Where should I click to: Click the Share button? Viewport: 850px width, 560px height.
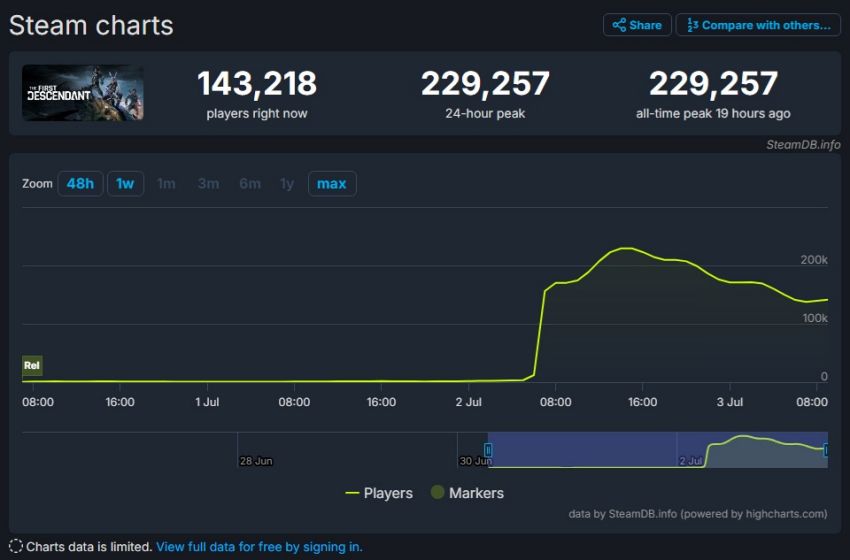[637, 25]
